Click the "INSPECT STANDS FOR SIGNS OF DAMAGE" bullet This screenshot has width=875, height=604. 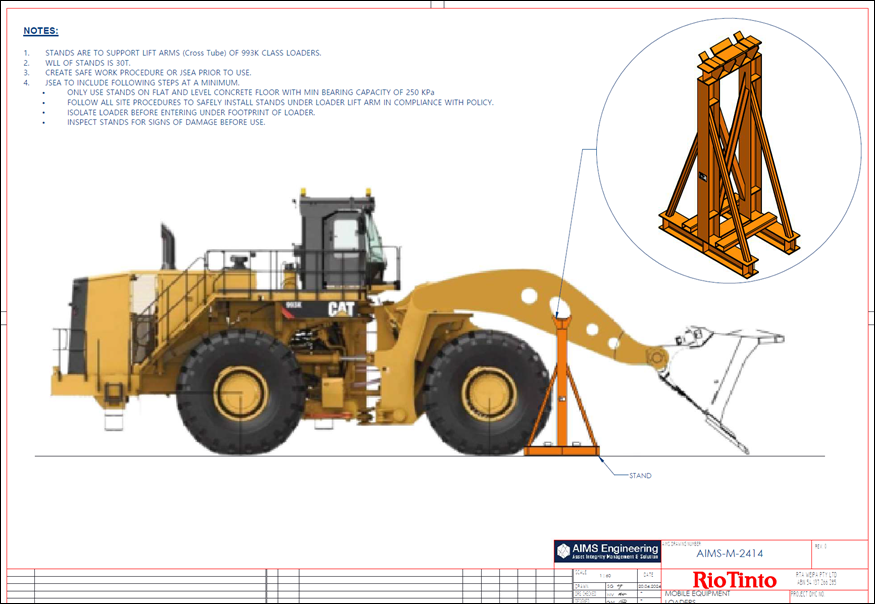166,122
